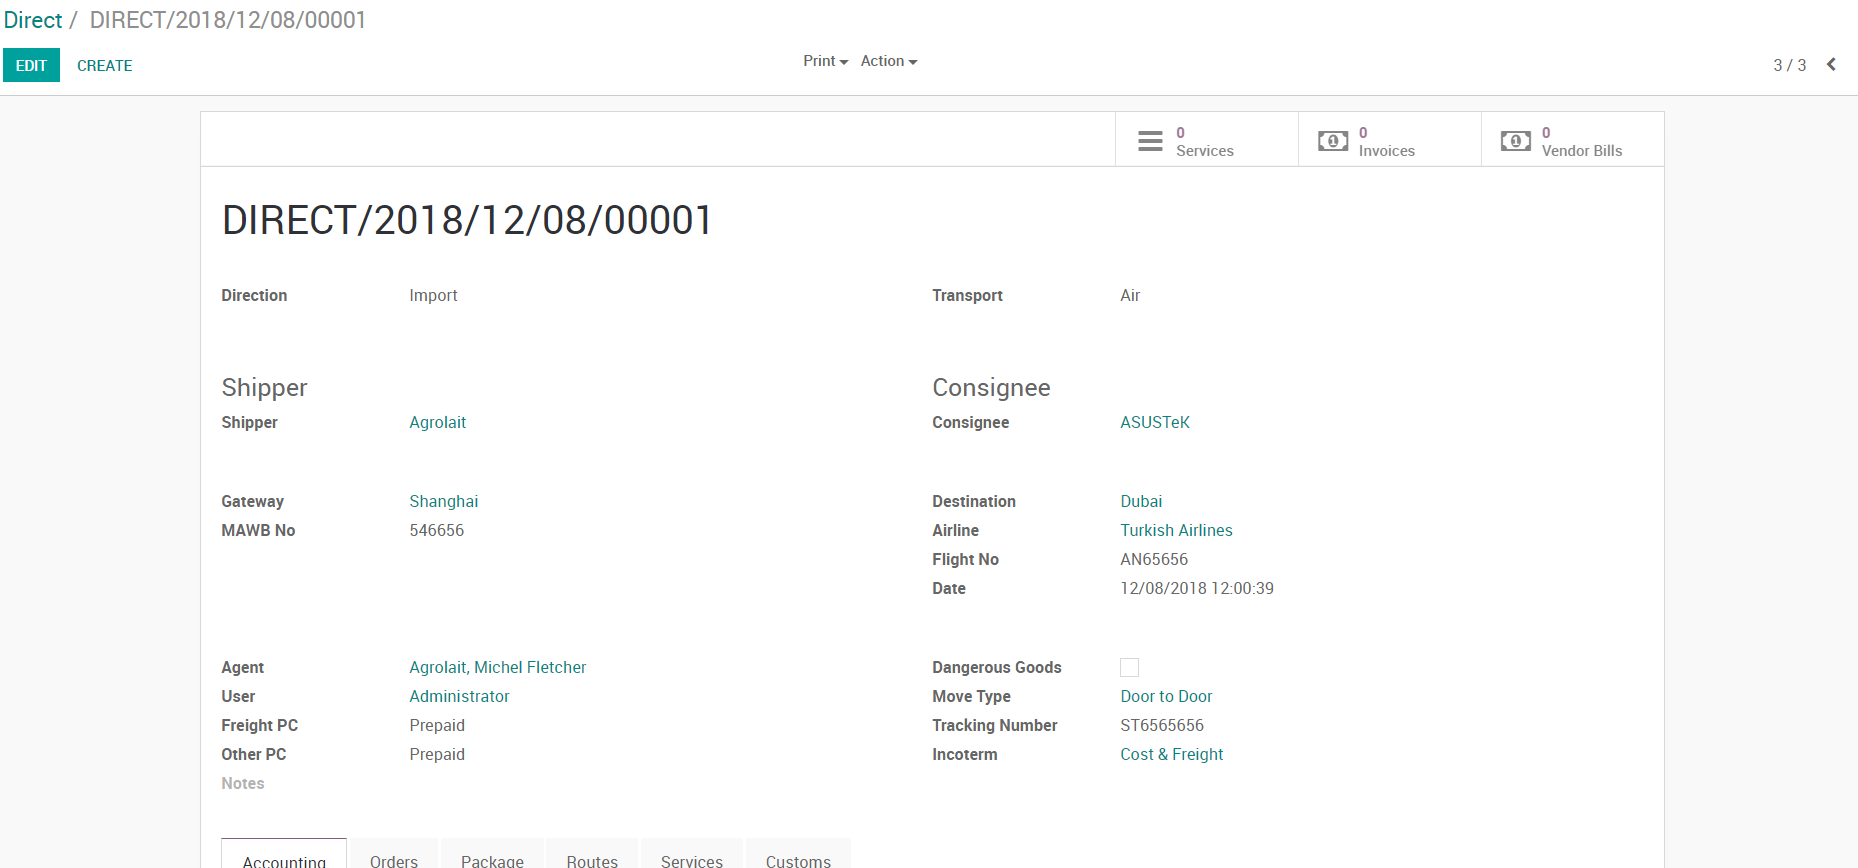Follow the Turkish Airlines link
The image size is (1858, 868).
(1176, 531)
